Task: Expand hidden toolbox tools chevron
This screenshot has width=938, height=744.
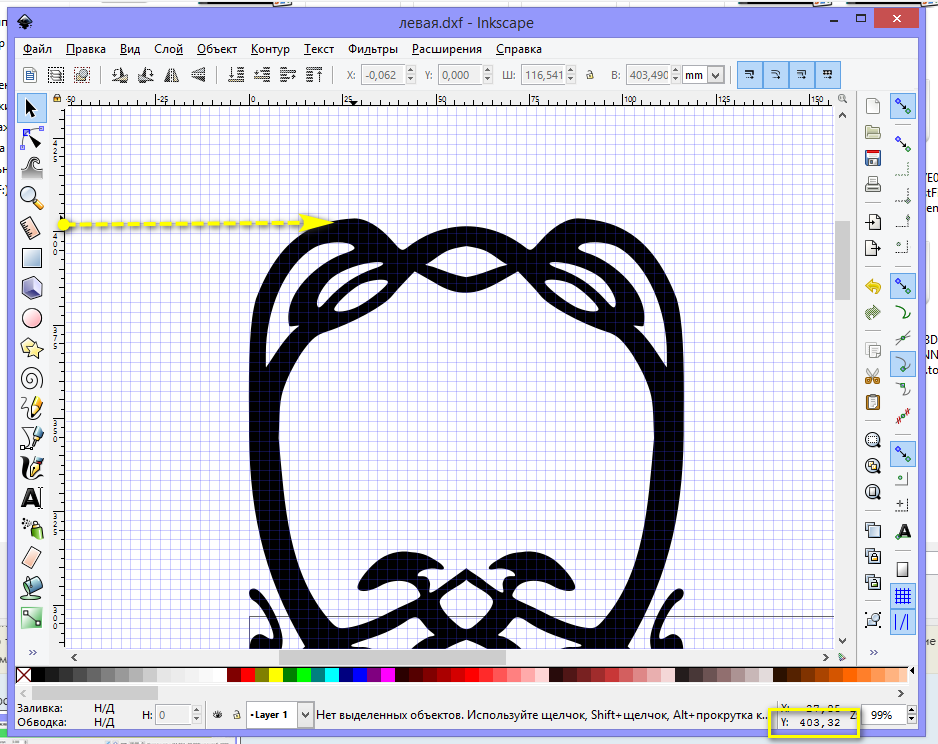Action: click(x=32, y=652)
